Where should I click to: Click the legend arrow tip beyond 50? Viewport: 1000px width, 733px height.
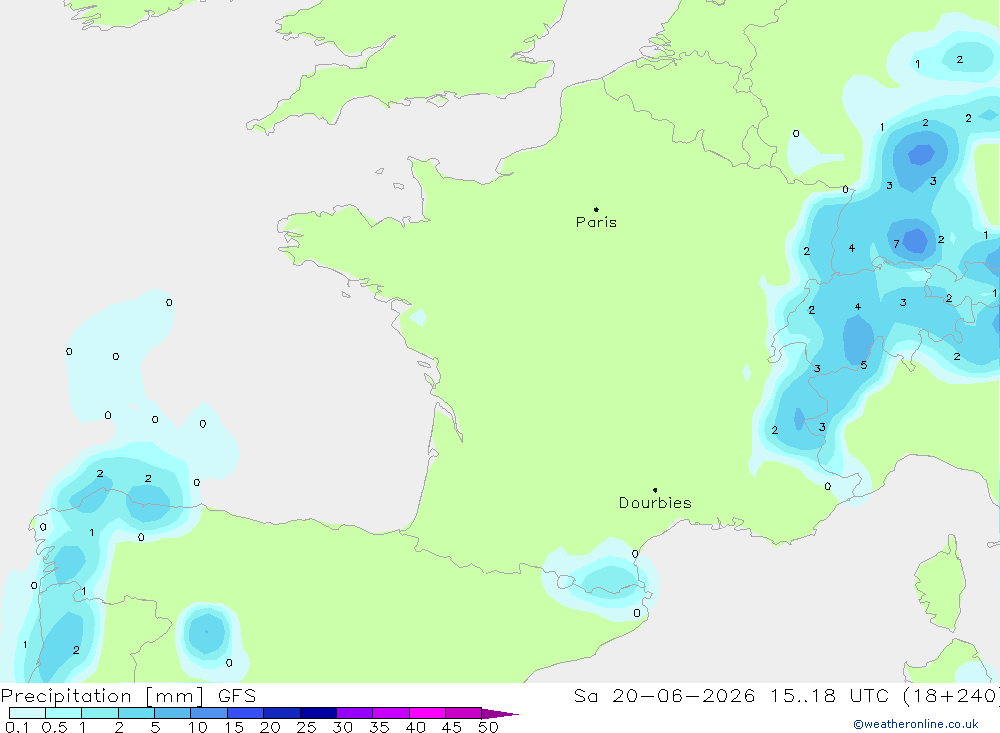click(500, 714)
